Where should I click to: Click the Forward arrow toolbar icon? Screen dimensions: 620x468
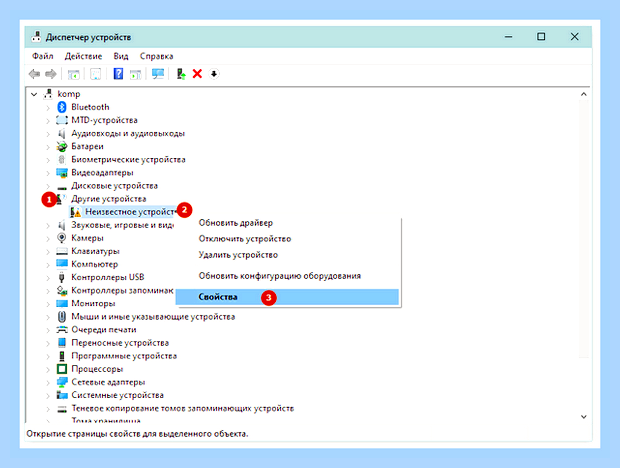(x=51, y=74)
